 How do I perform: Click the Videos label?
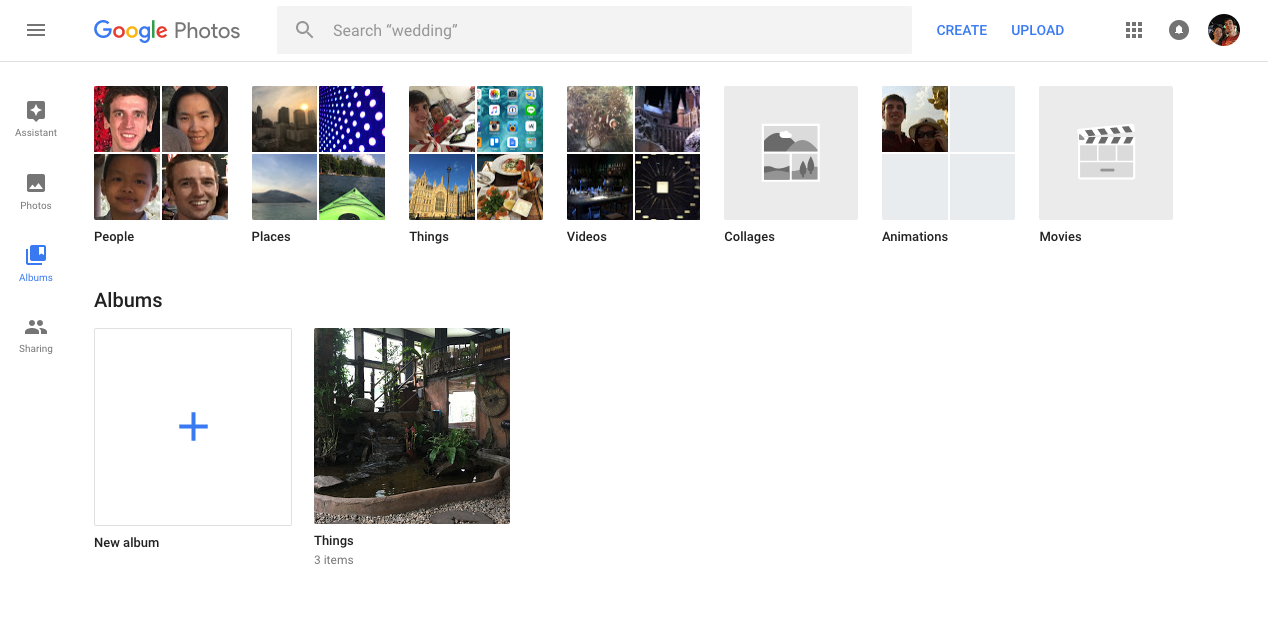pyautogui.click(x=587, y=237)
